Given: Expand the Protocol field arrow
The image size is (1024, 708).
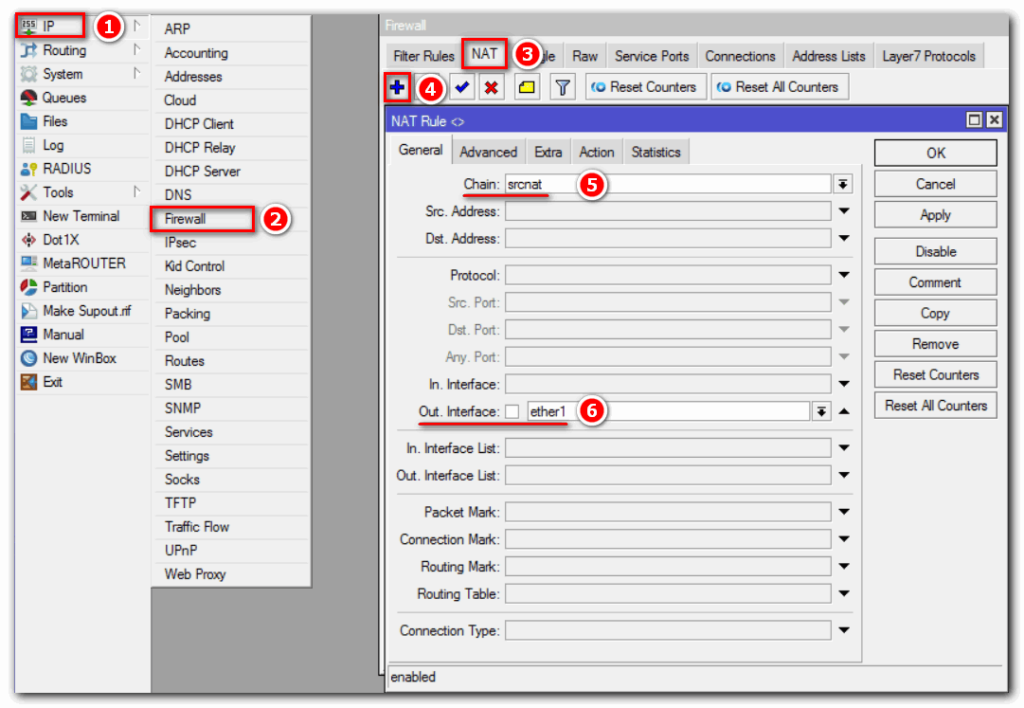Looking at the screenshot, I should [843, 275].
